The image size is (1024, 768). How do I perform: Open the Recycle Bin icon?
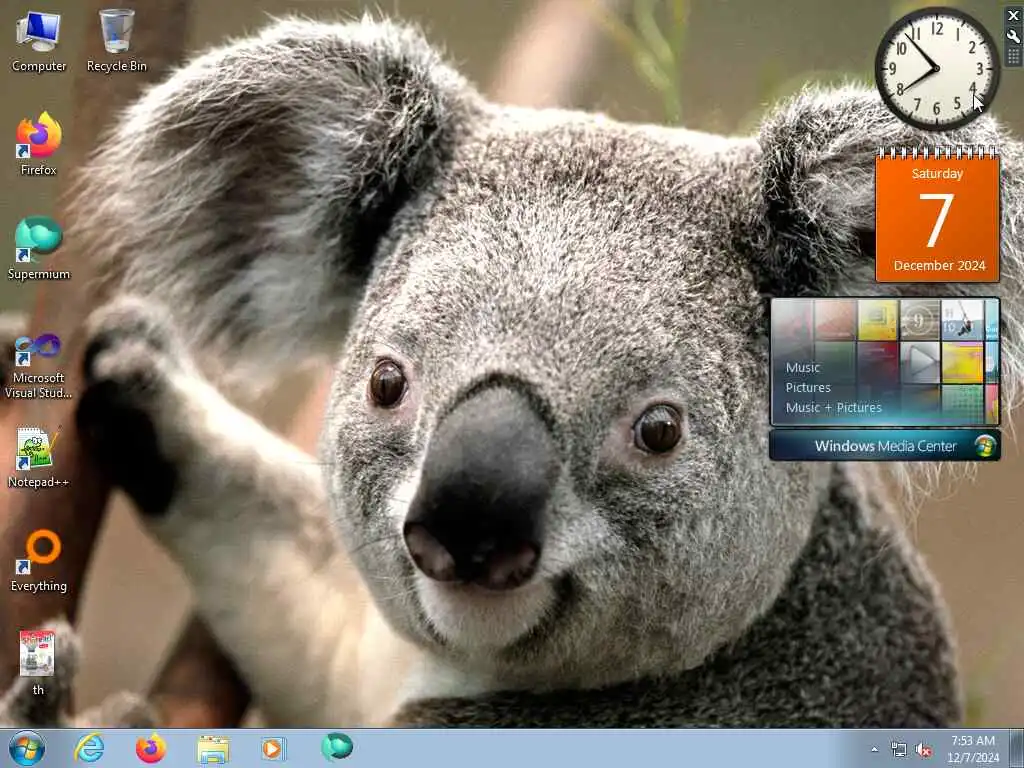[x=116, y=40]
